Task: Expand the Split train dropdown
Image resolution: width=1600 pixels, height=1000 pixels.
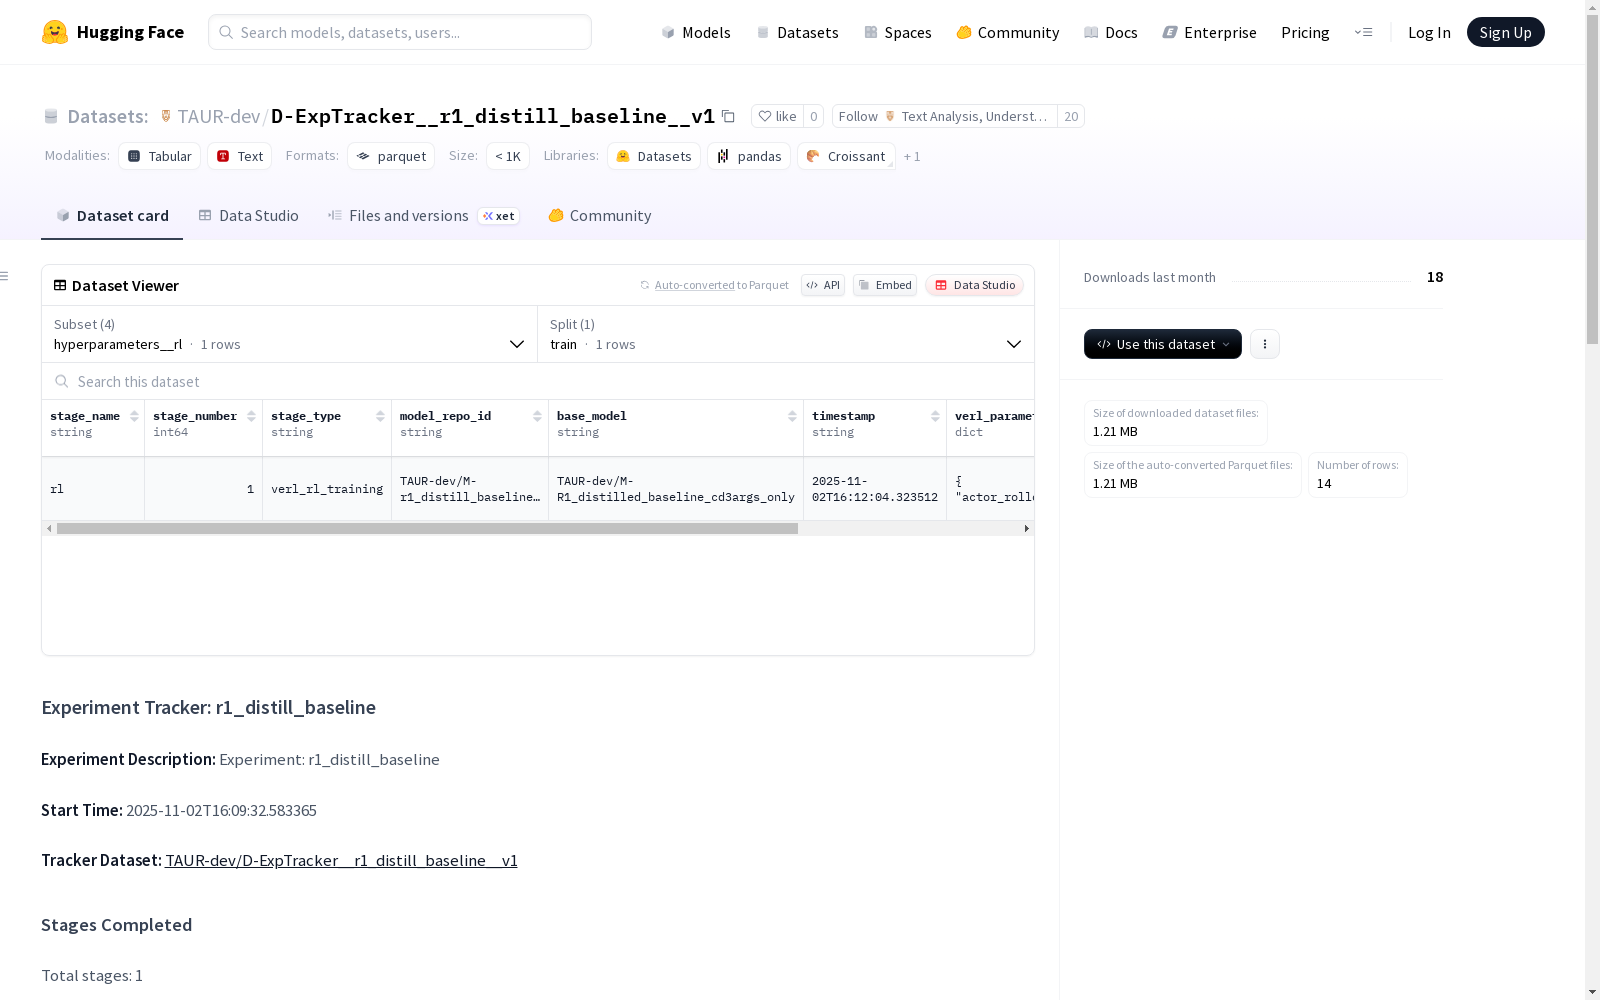Action: click(x=786, y=334)
